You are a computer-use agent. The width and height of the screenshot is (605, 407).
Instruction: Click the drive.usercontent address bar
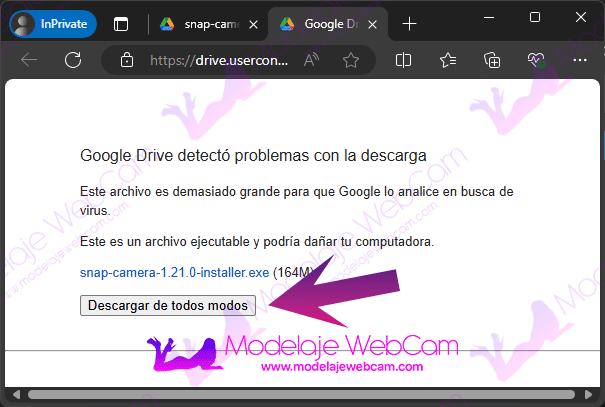(219, 61)
